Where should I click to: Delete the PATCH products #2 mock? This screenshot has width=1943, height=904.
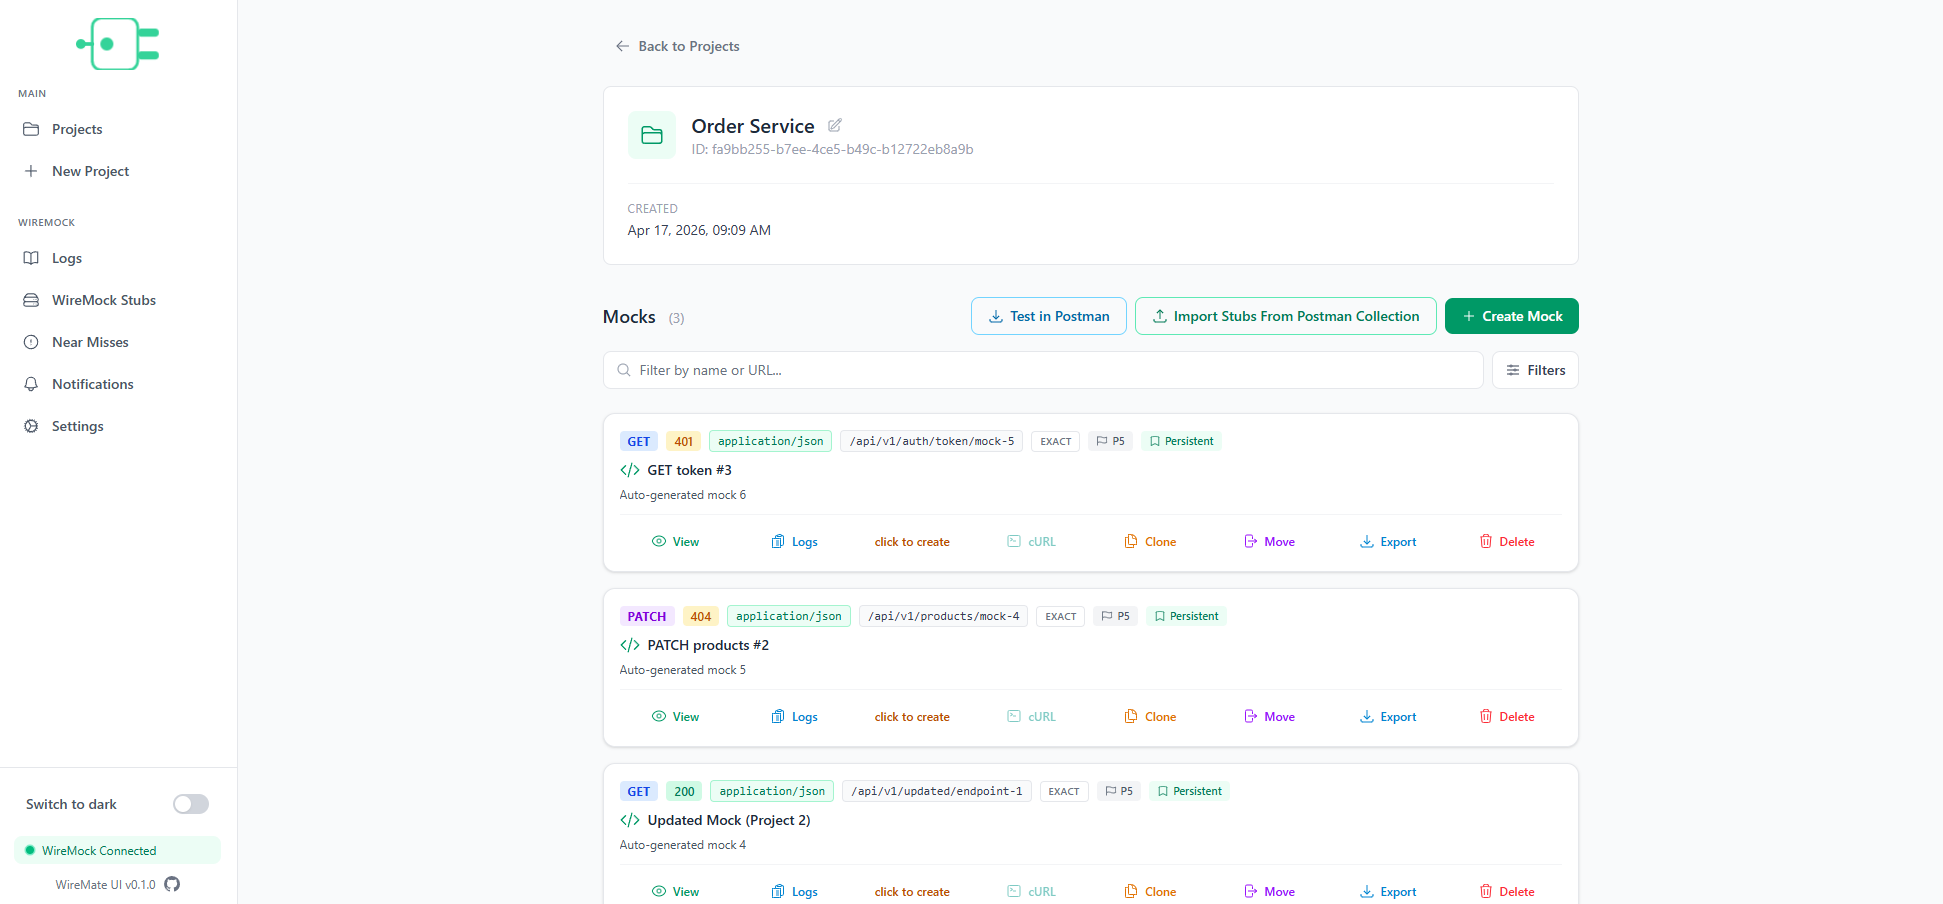(1507, 717)
